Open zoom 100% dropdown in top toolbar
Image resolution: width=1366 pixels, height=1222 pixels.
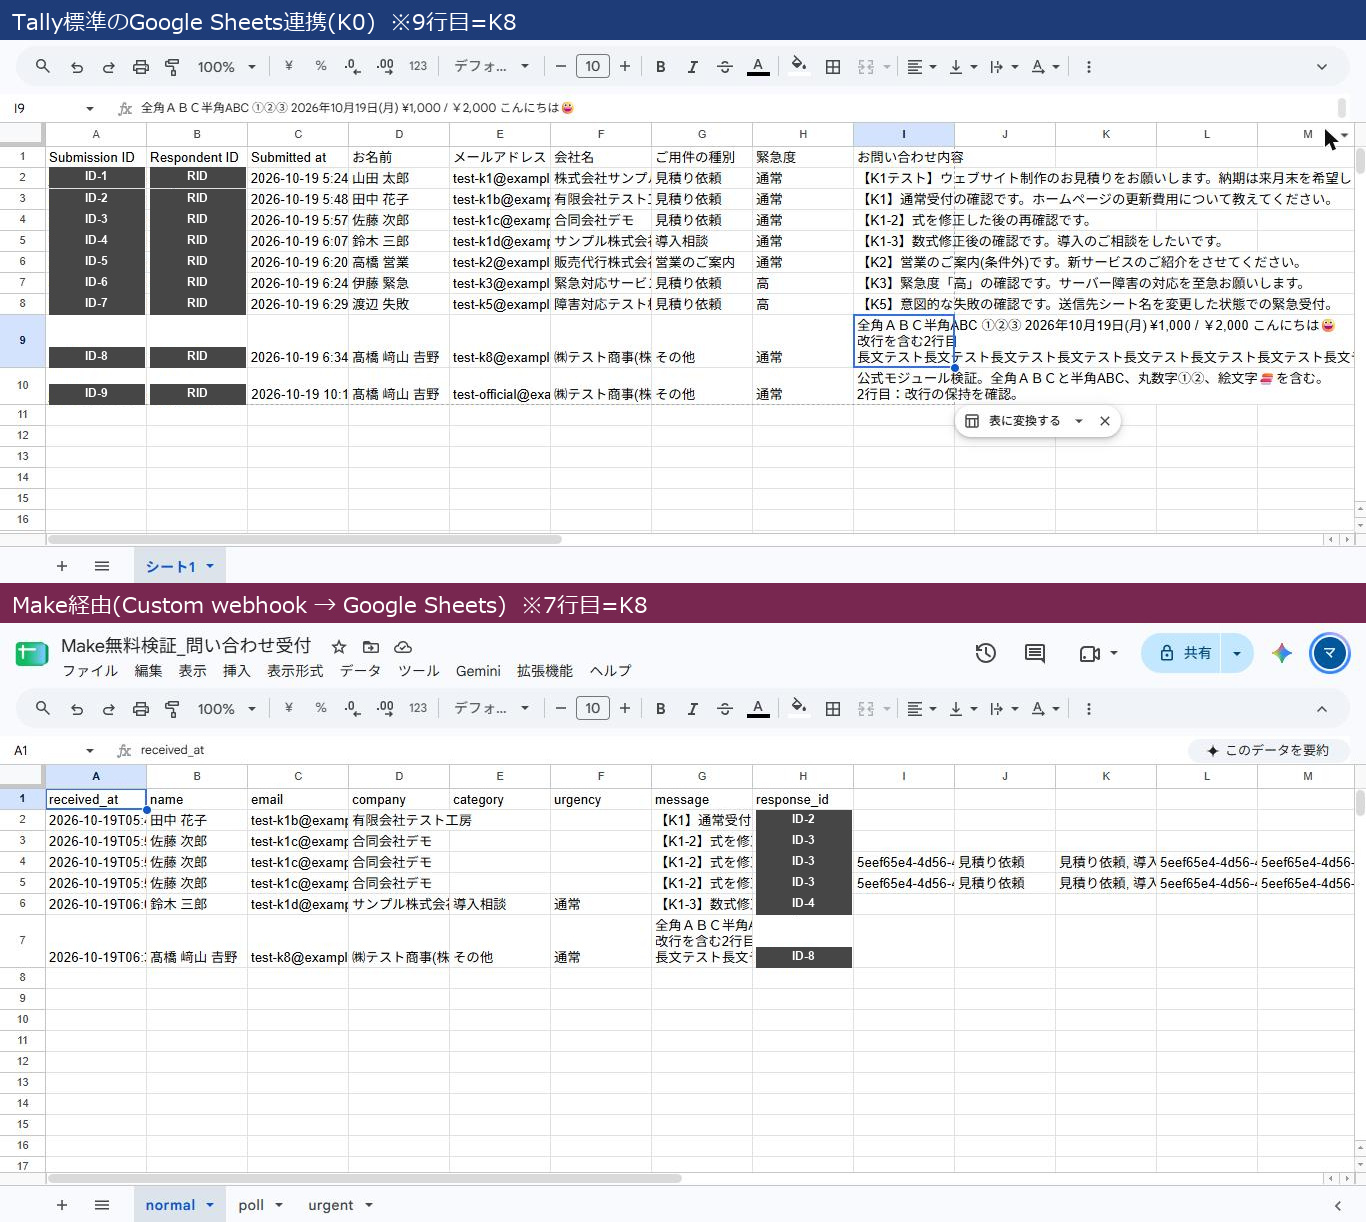coord(227,67)
